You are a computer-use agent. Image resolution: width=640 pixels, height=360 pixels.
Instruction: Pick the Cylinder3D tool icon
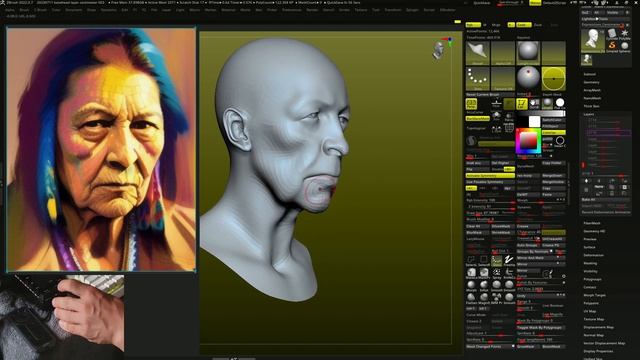point(612,34)
